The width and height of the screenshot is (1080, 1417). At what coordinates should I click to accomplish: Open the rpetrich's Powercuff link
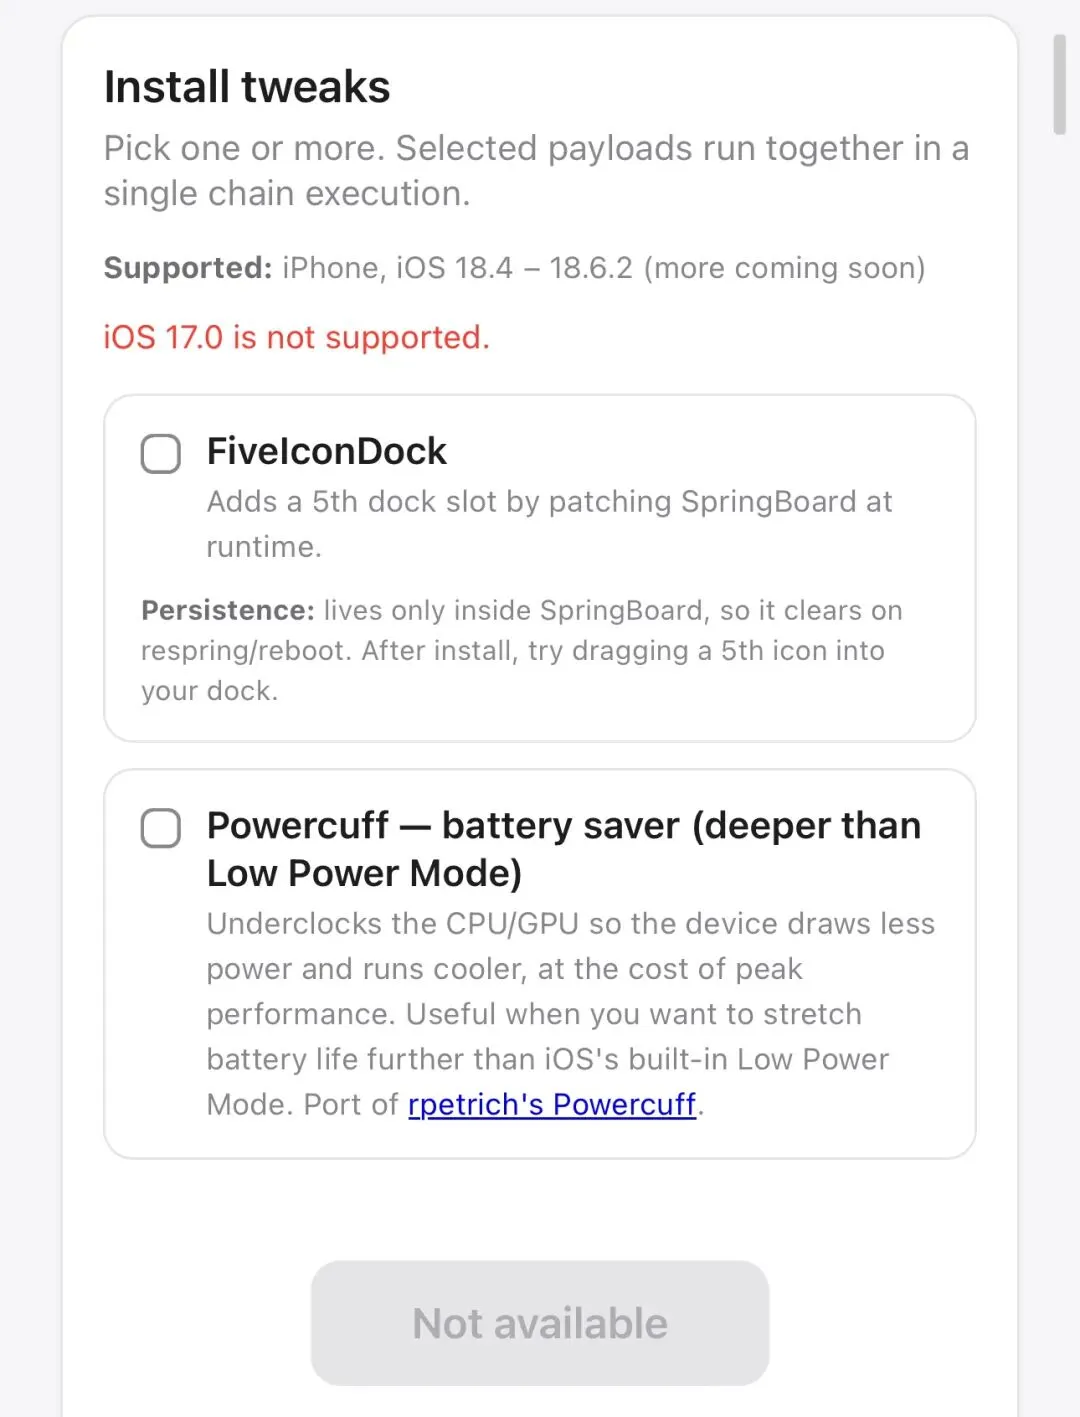coord(551,1104)
